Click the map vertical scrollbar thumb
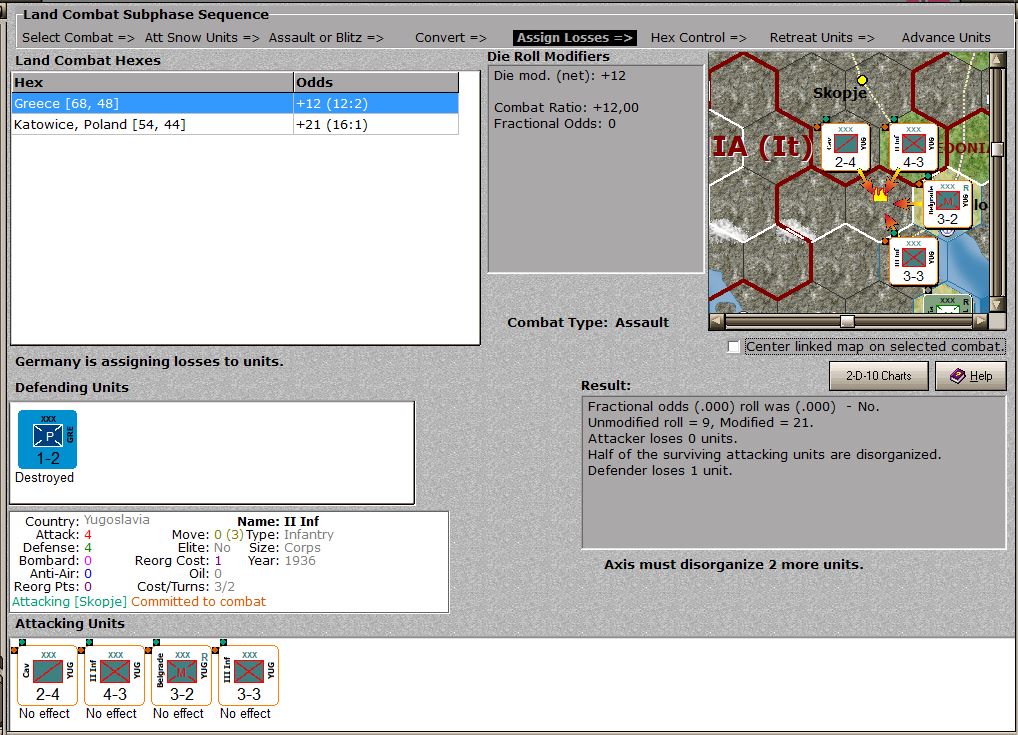The width and height of the screenshot is (1018, 735). [x=997, y=149]
